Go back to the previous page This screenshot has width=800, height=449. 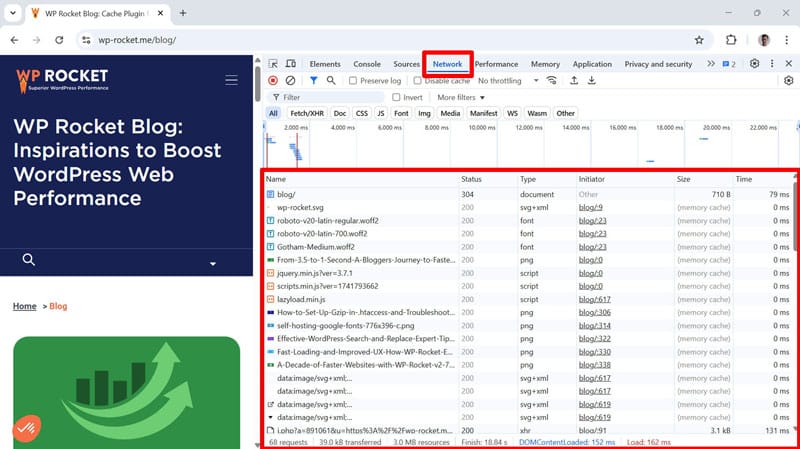(x=14, y=40)
